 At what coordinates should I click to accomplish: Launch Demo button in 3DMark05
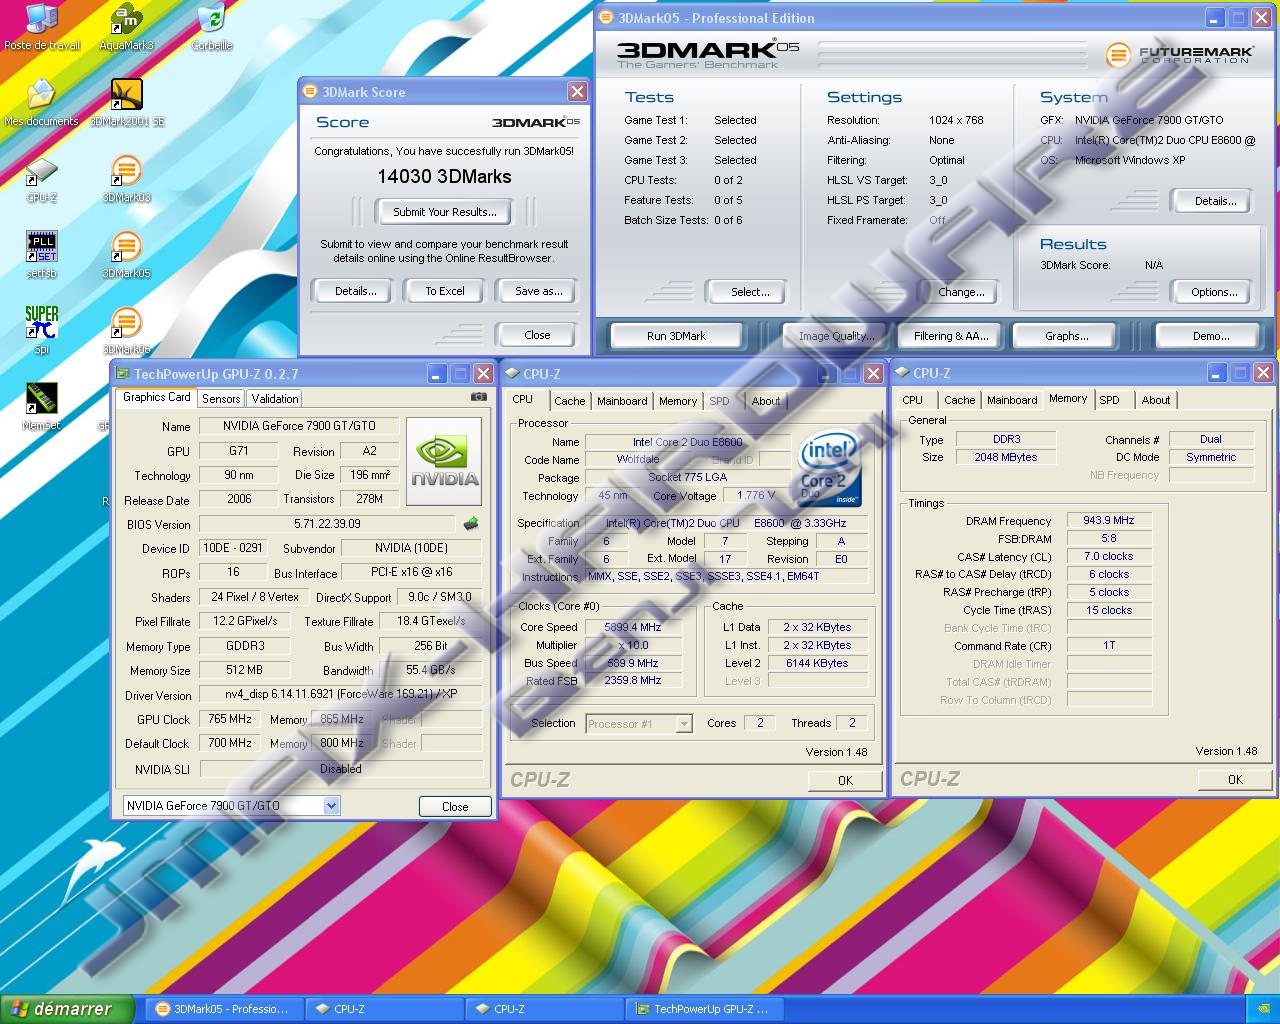coord(1210,336)
